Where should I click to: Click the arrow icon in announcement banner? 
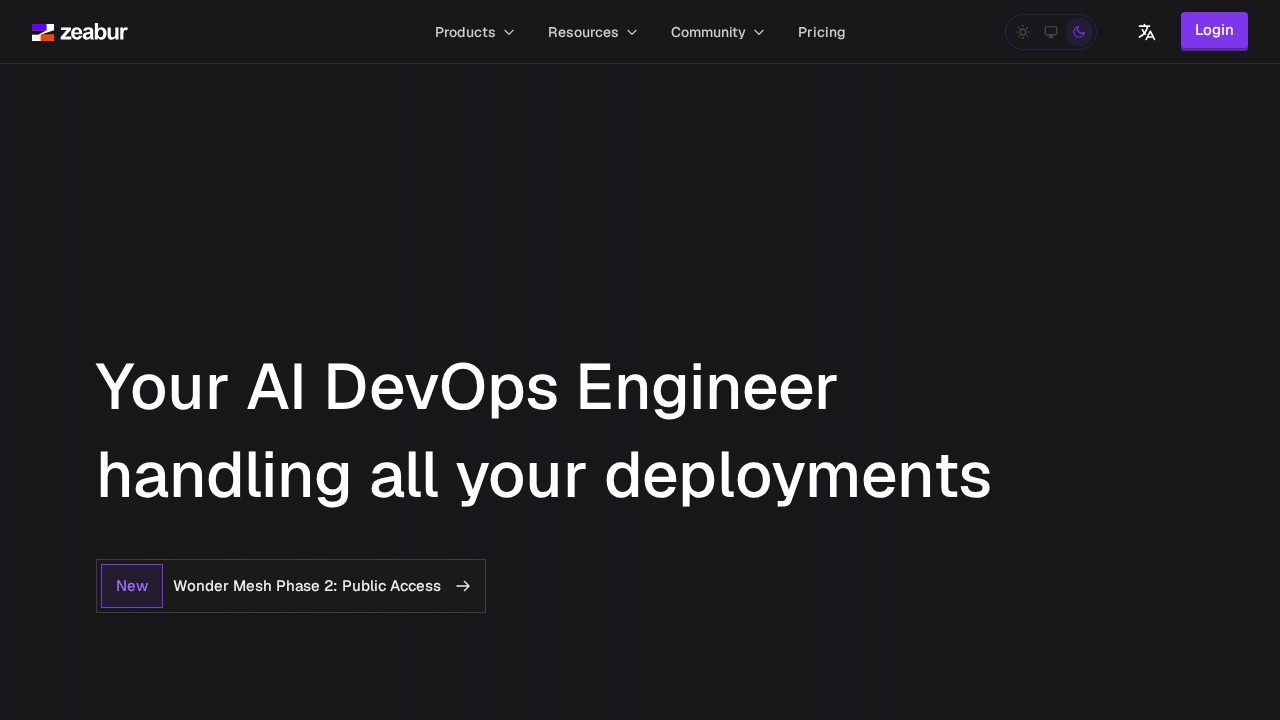[x=463, y=586]
